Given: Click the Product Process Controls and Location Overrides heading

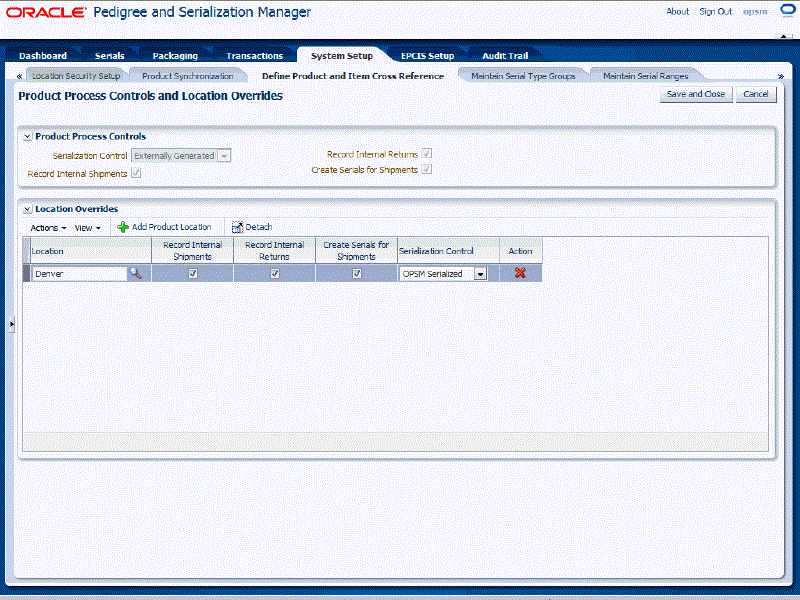Looking at the screenshot, I should [x=151, y=96].
